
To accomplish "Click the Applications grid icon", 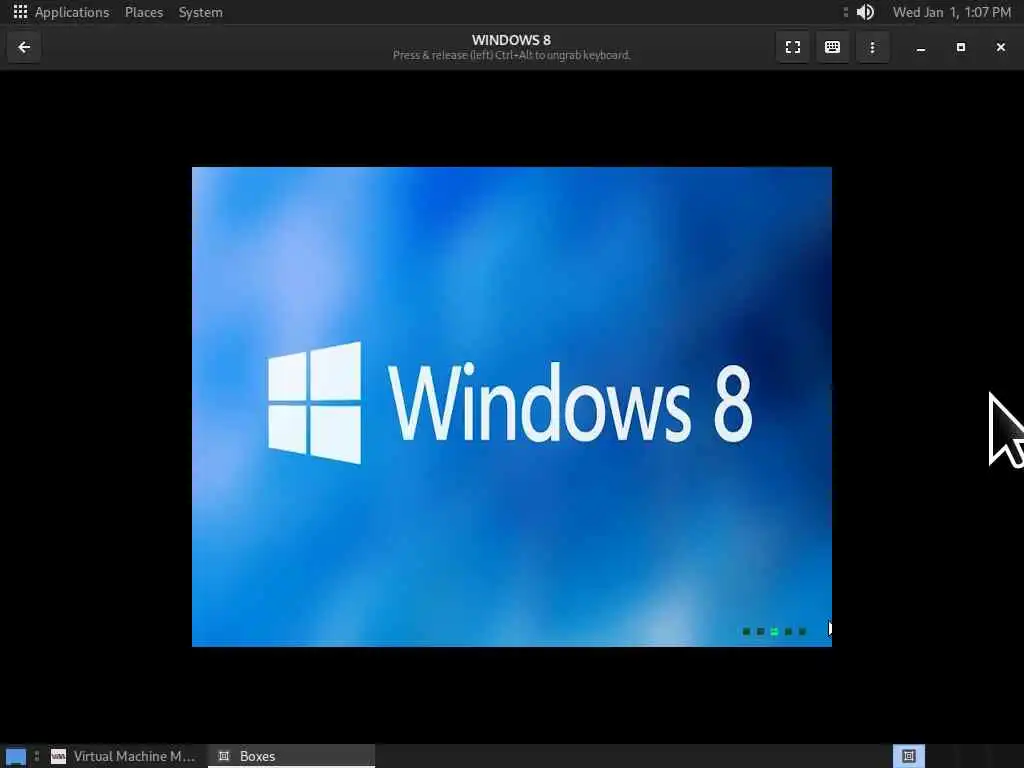I will (x=20, y=12).
